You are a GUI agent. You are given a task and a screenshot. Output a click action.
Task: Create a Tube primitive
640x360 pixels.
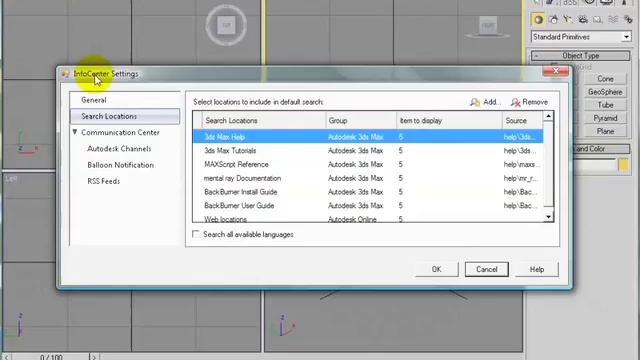(605, 105)
